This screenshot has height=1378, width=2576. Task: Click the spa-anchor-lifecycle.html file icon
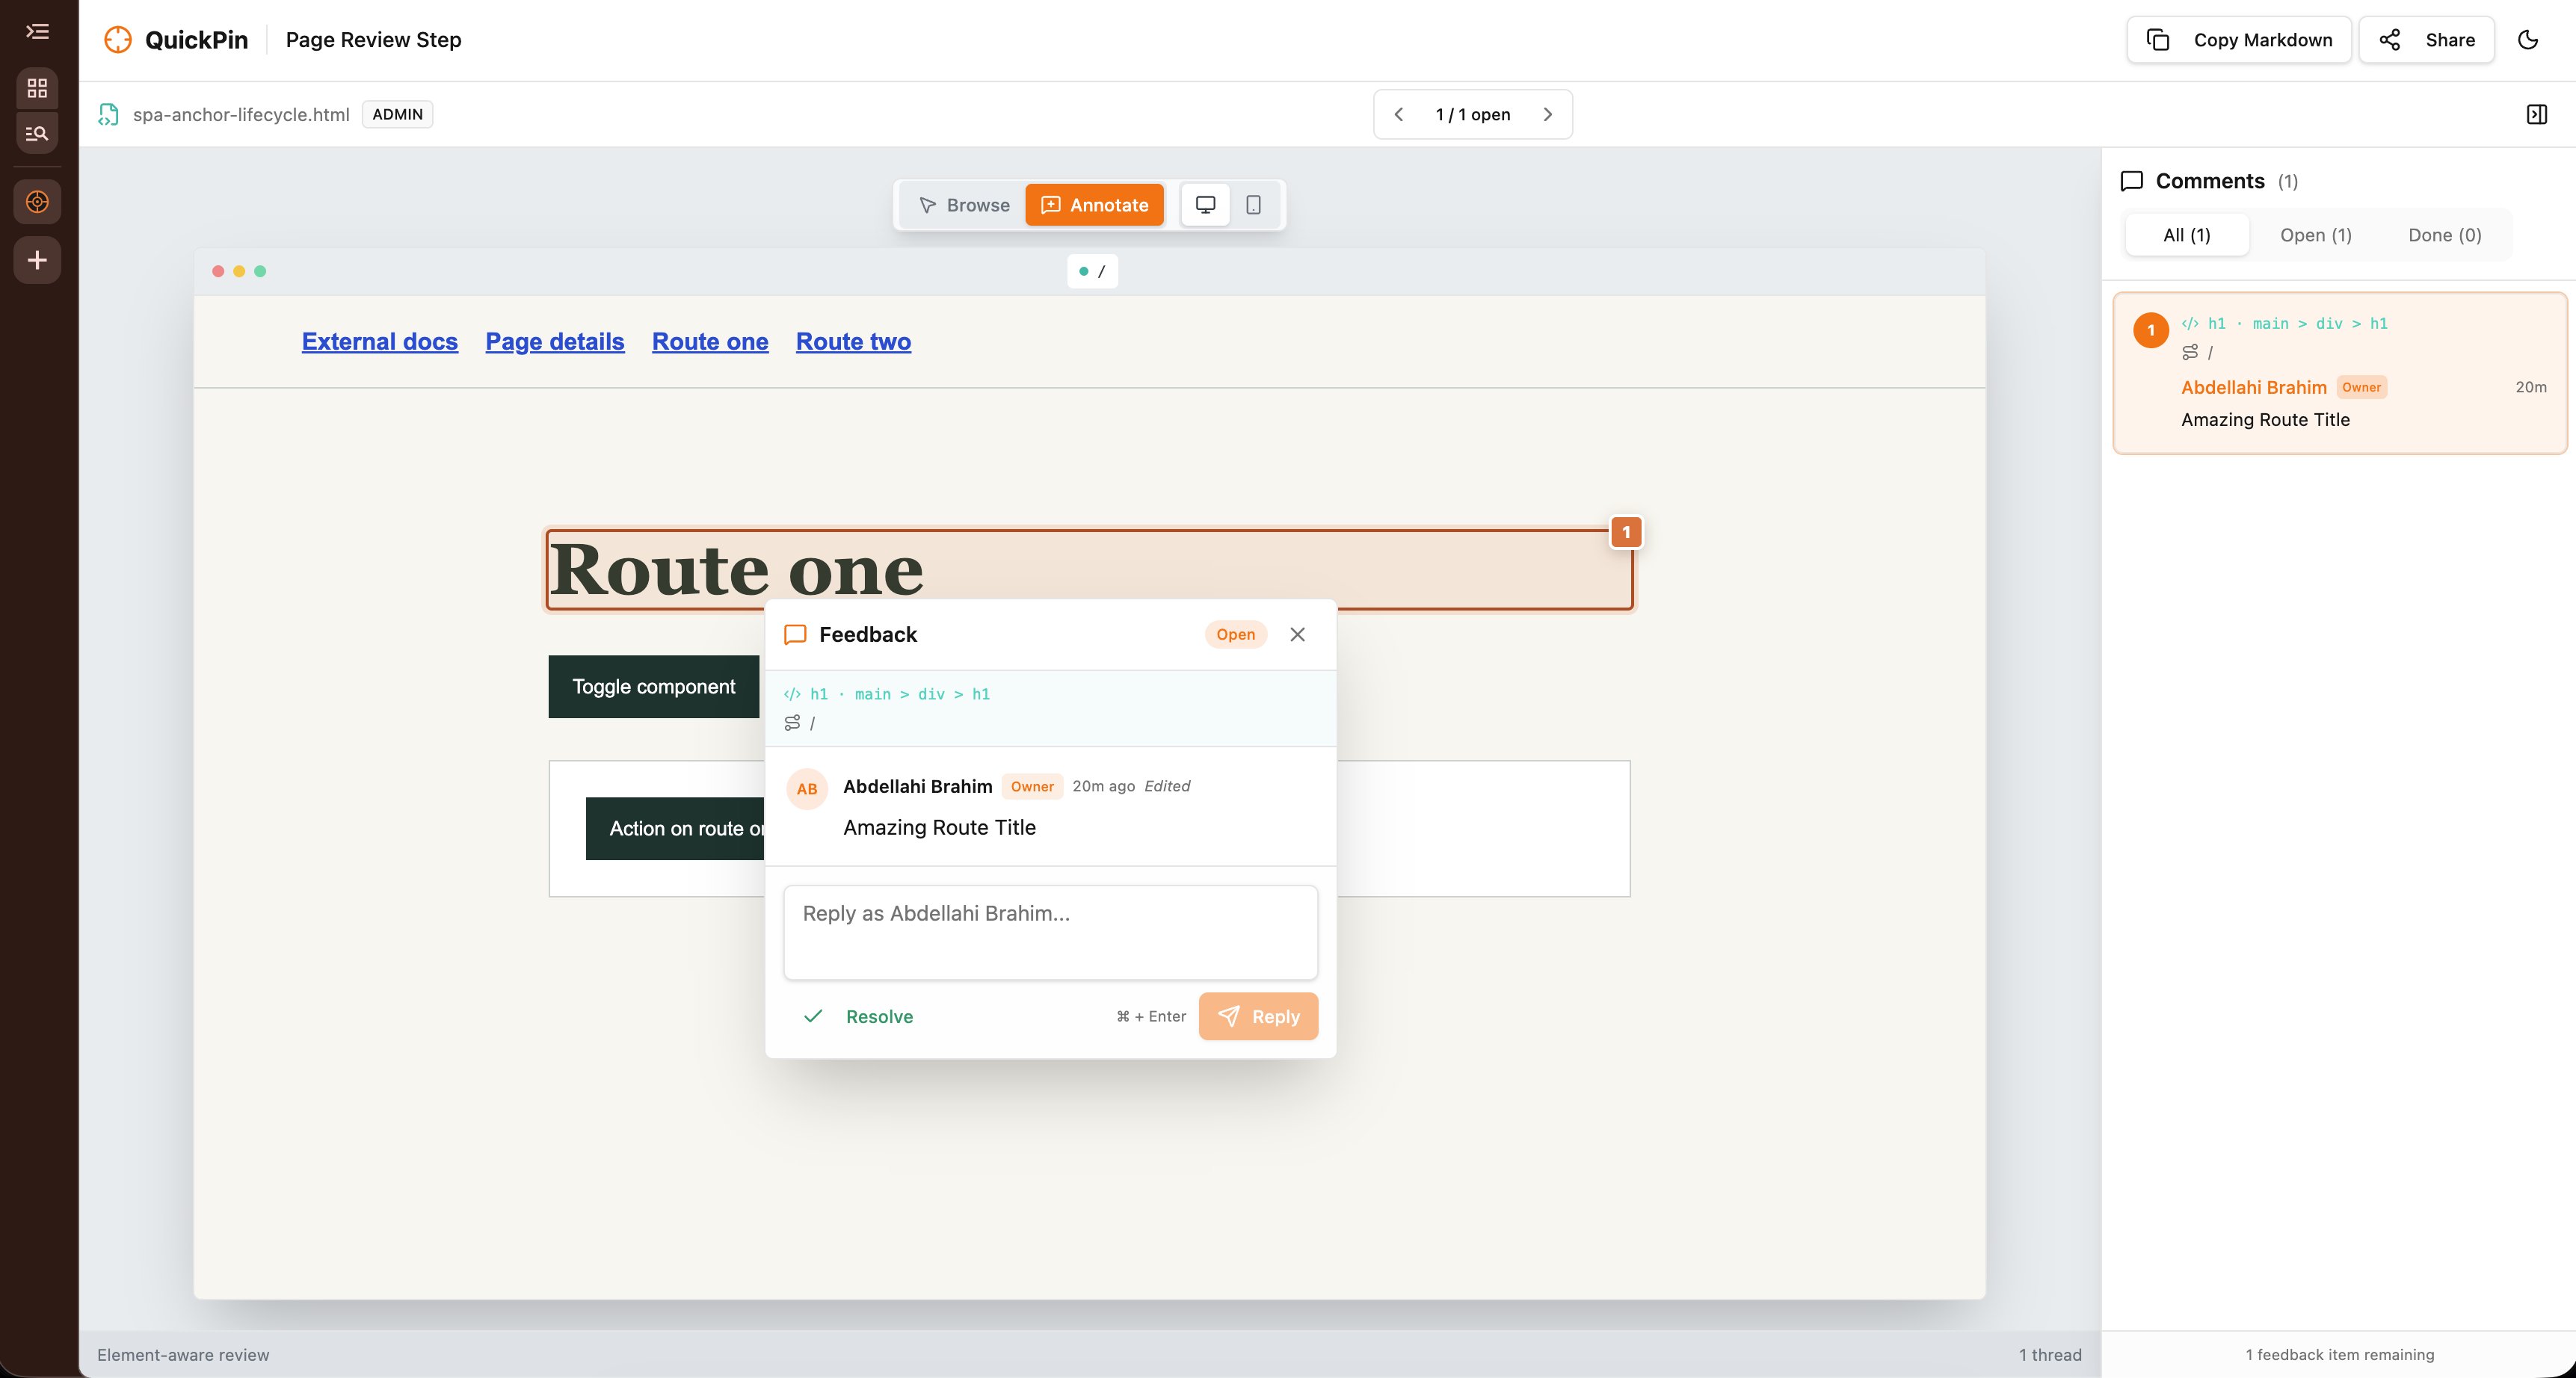click(x=108, y=114)
